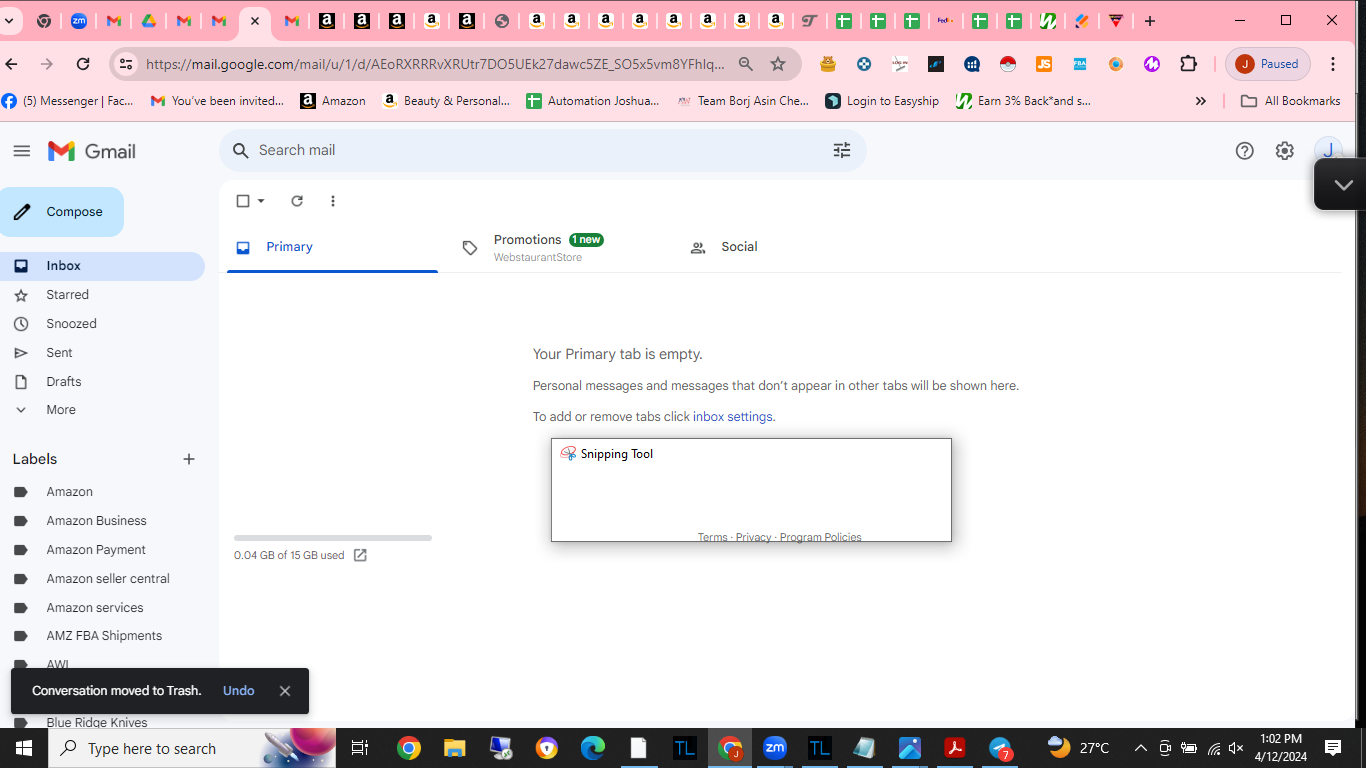
Task: Refresh the Gmail inbox list
Action: point(297,201)
